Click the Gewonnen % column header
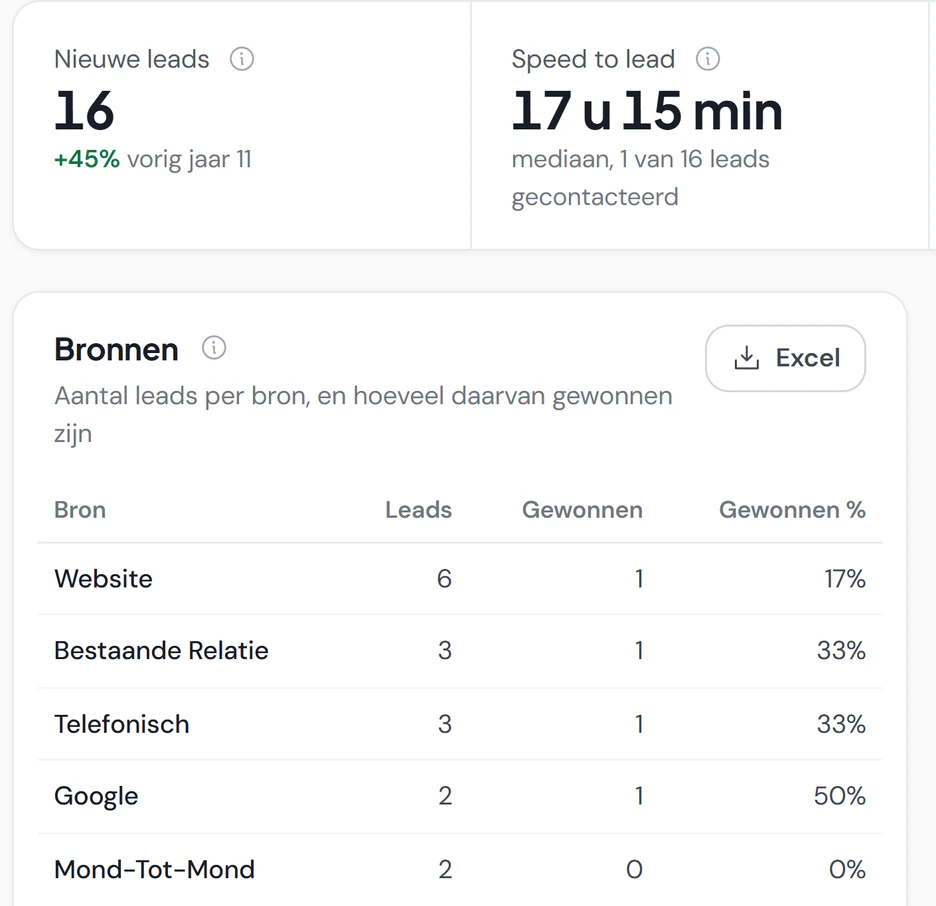 (792, 510)
